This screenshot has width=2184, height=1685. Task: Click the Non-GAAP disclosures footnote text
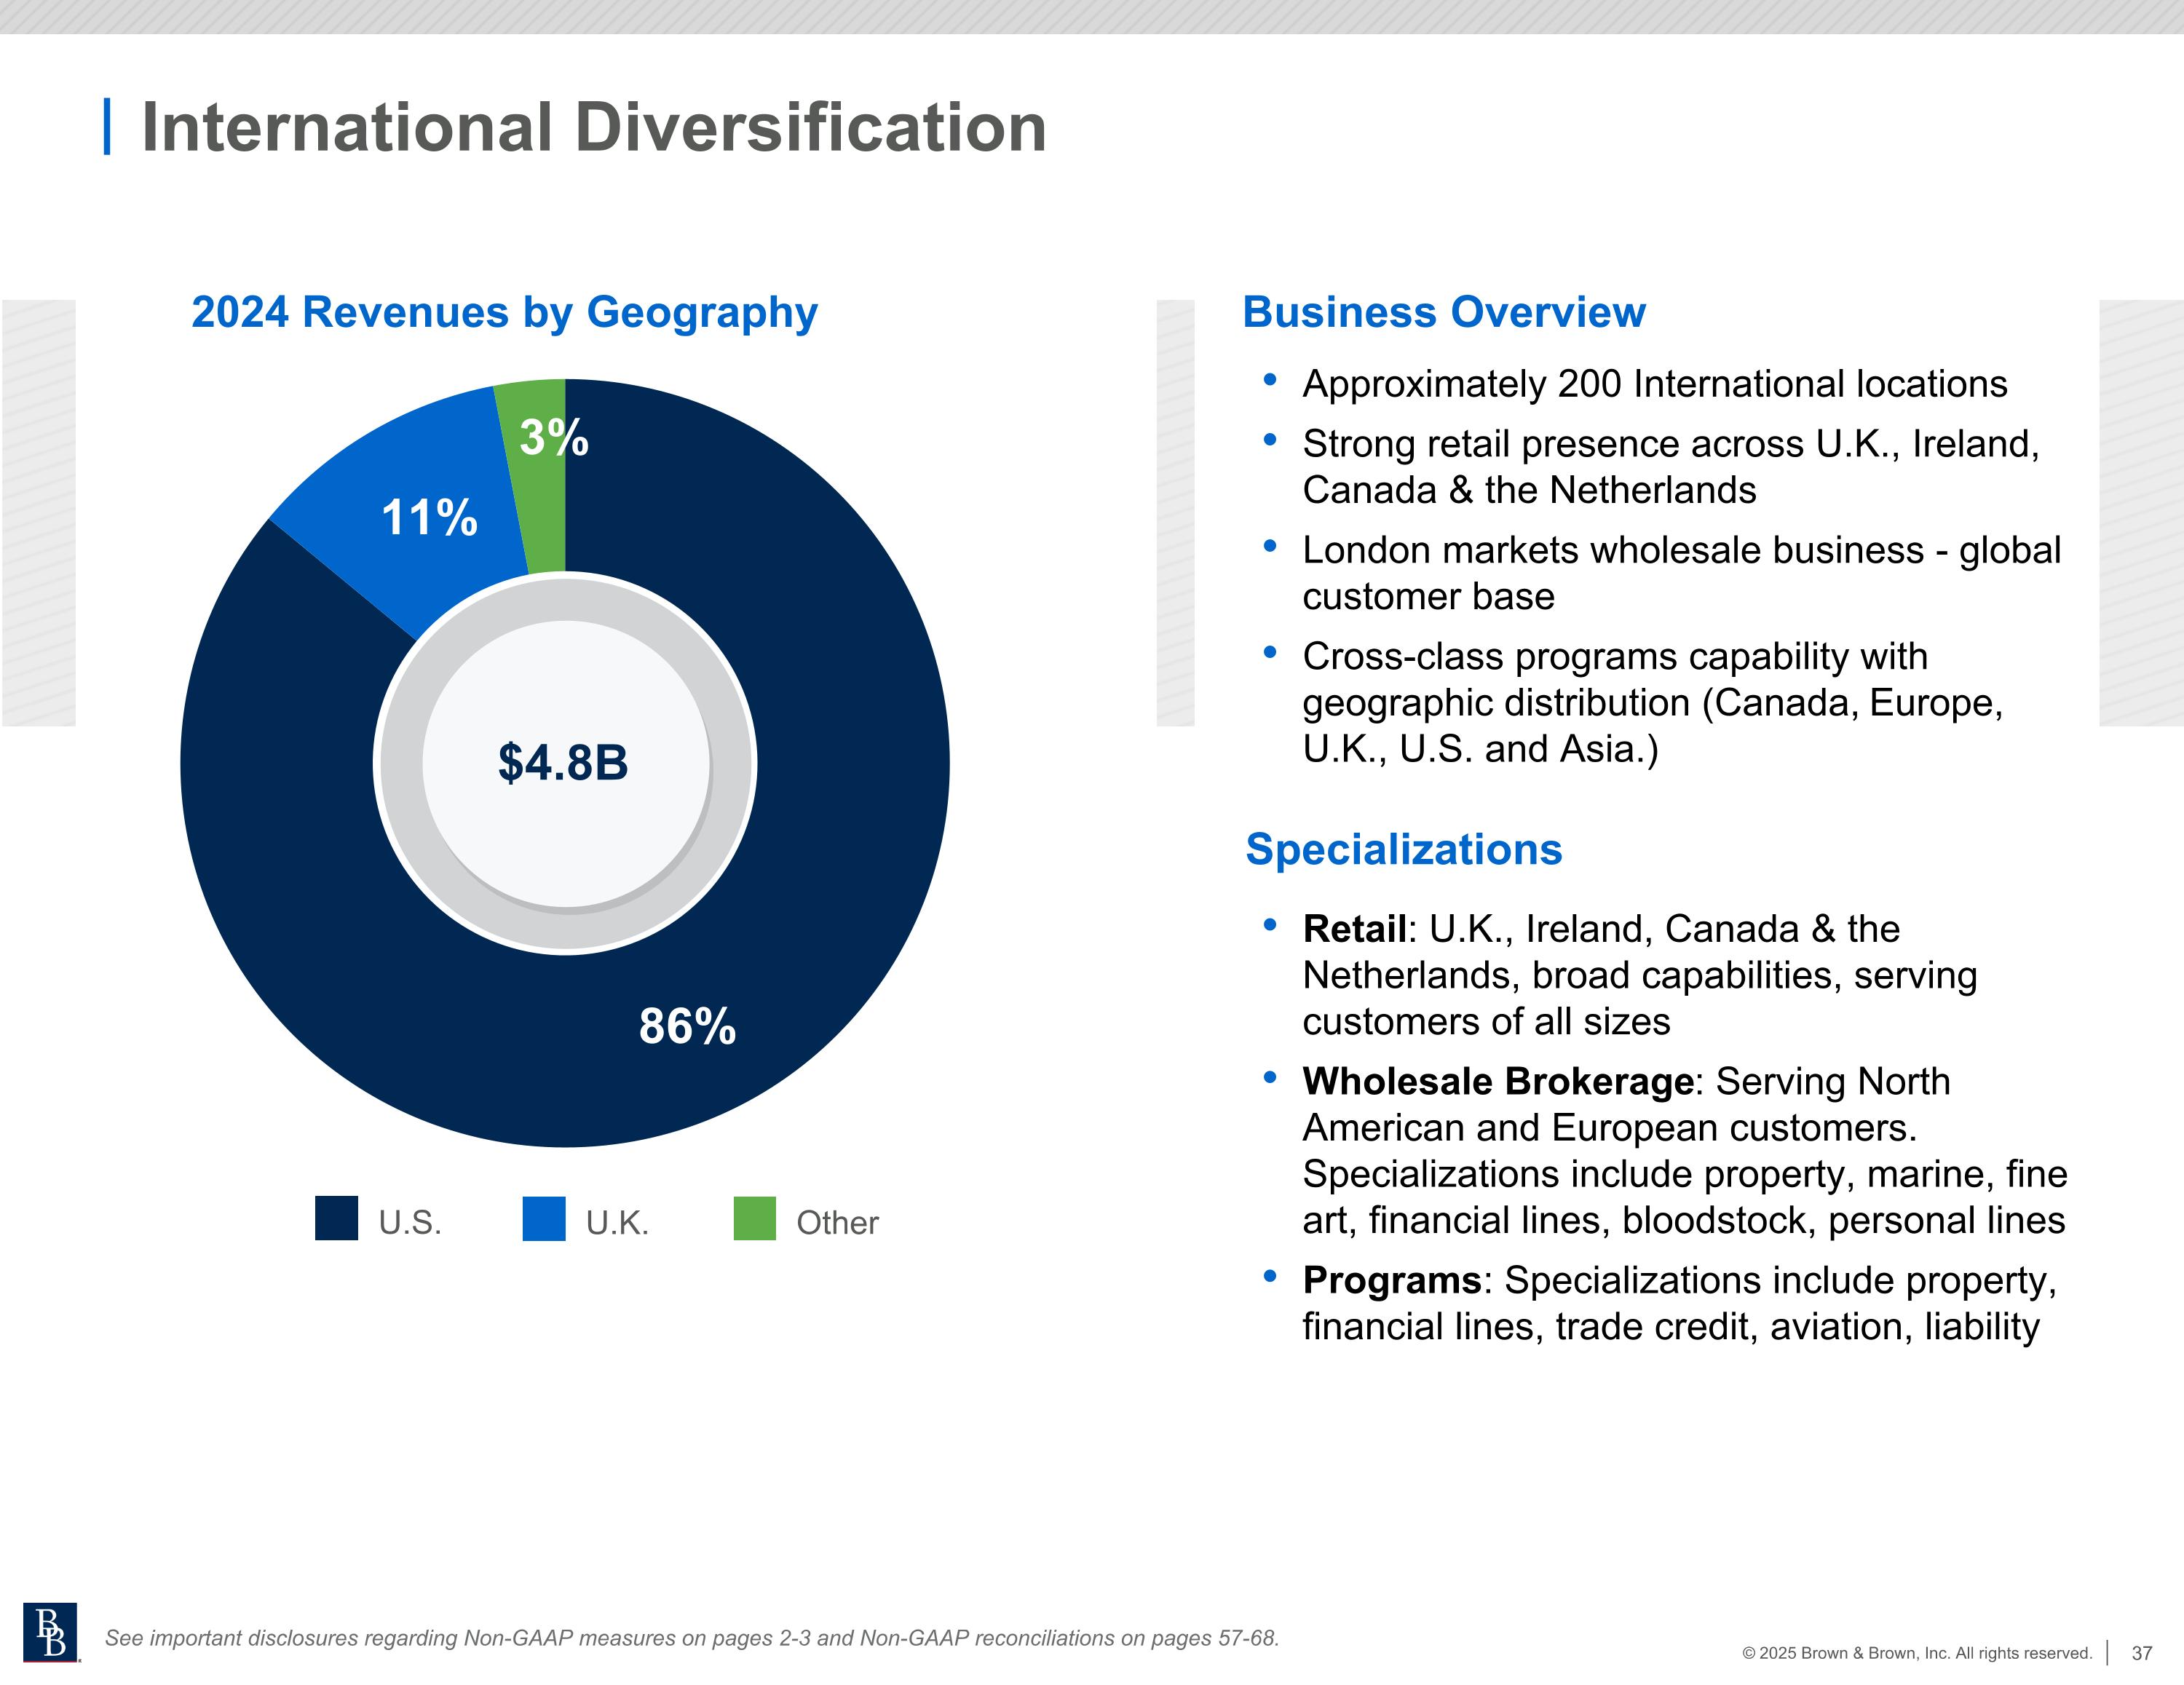(692, 1638)
